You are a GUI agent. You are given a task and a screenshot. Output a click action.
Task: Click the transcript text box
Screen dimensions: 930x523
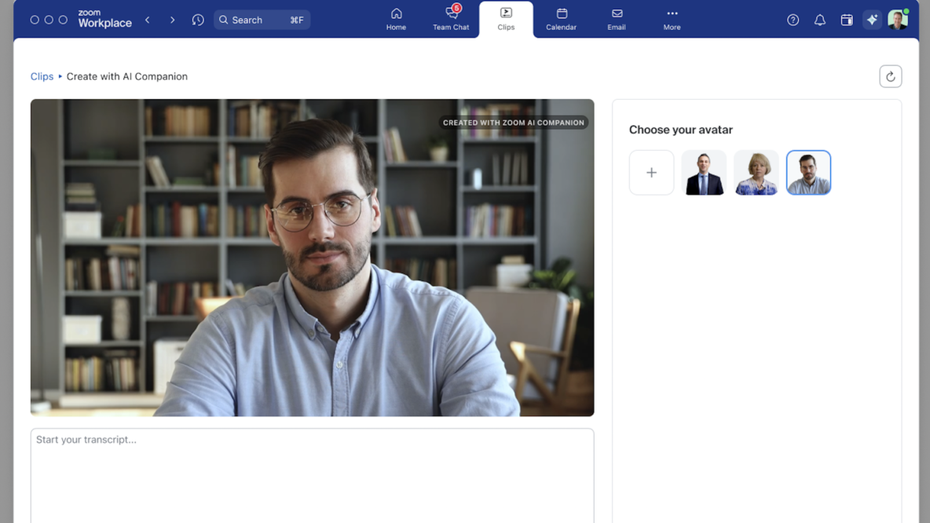(312, 475)
